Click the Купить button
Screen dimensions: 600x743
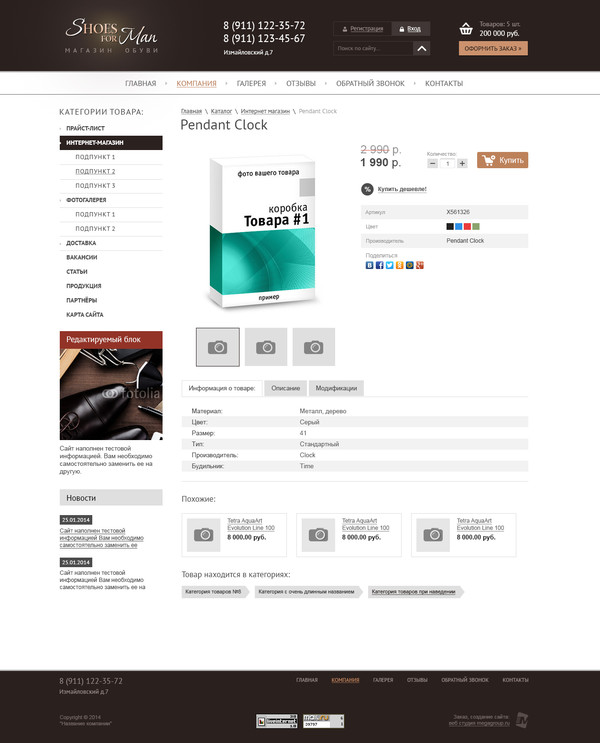click(x=502, y=160)
